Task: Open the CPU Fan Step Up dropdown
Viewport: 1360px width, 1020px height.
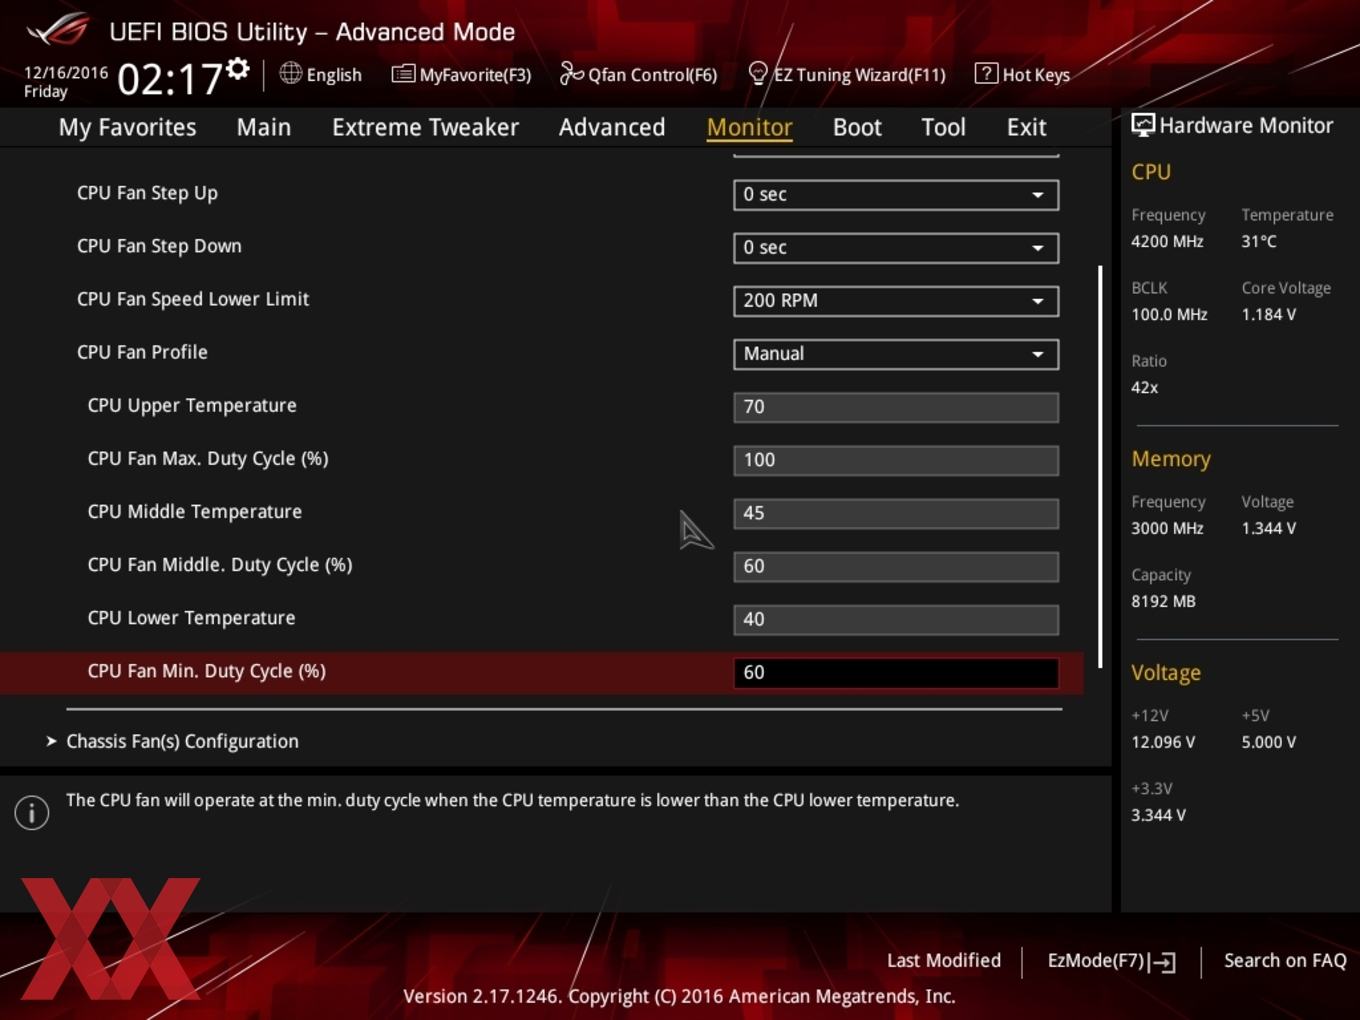Action: click(896, 195)
